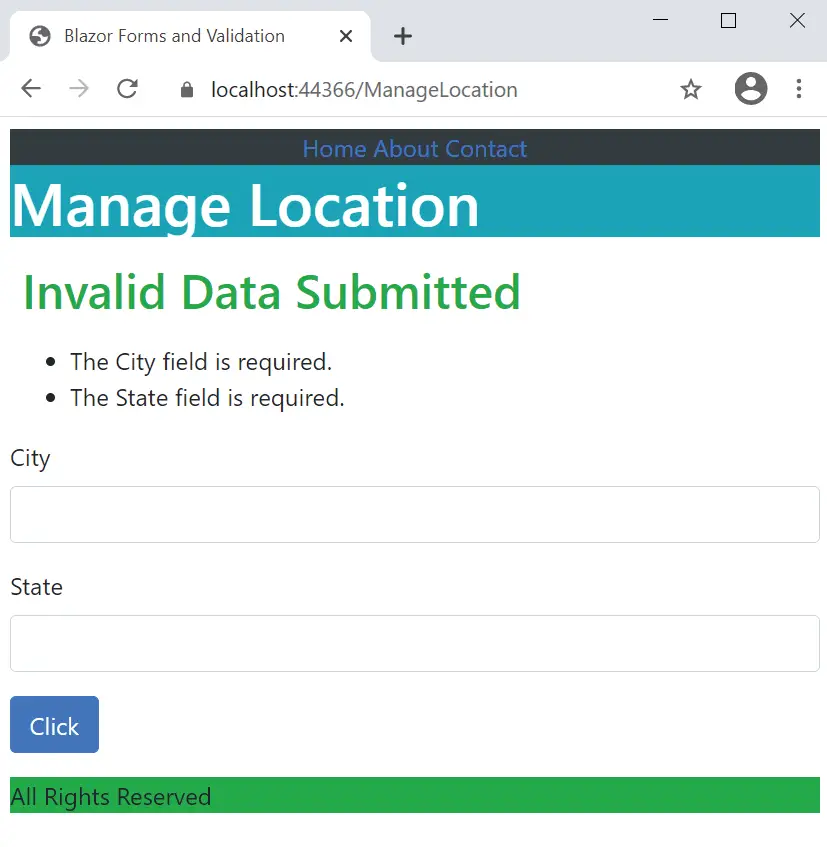Image resolution: width=827 pixels, height=847 pixels.
Task: Open a new browser tab
Action: point(402,35)
